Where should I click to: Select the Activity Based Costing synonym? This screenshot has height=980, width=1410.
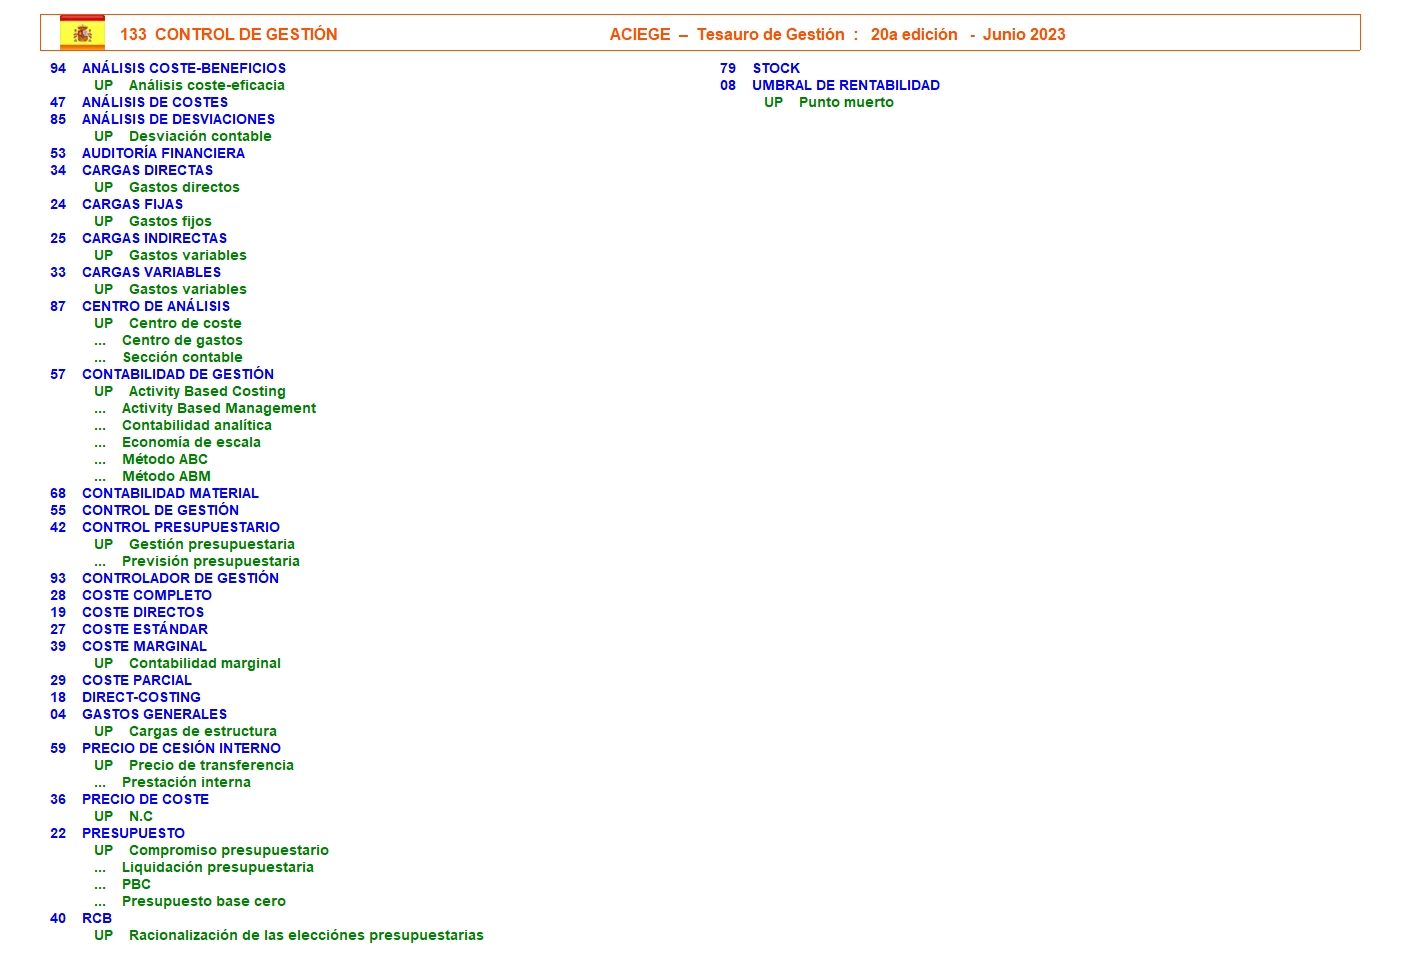point(207,391)
